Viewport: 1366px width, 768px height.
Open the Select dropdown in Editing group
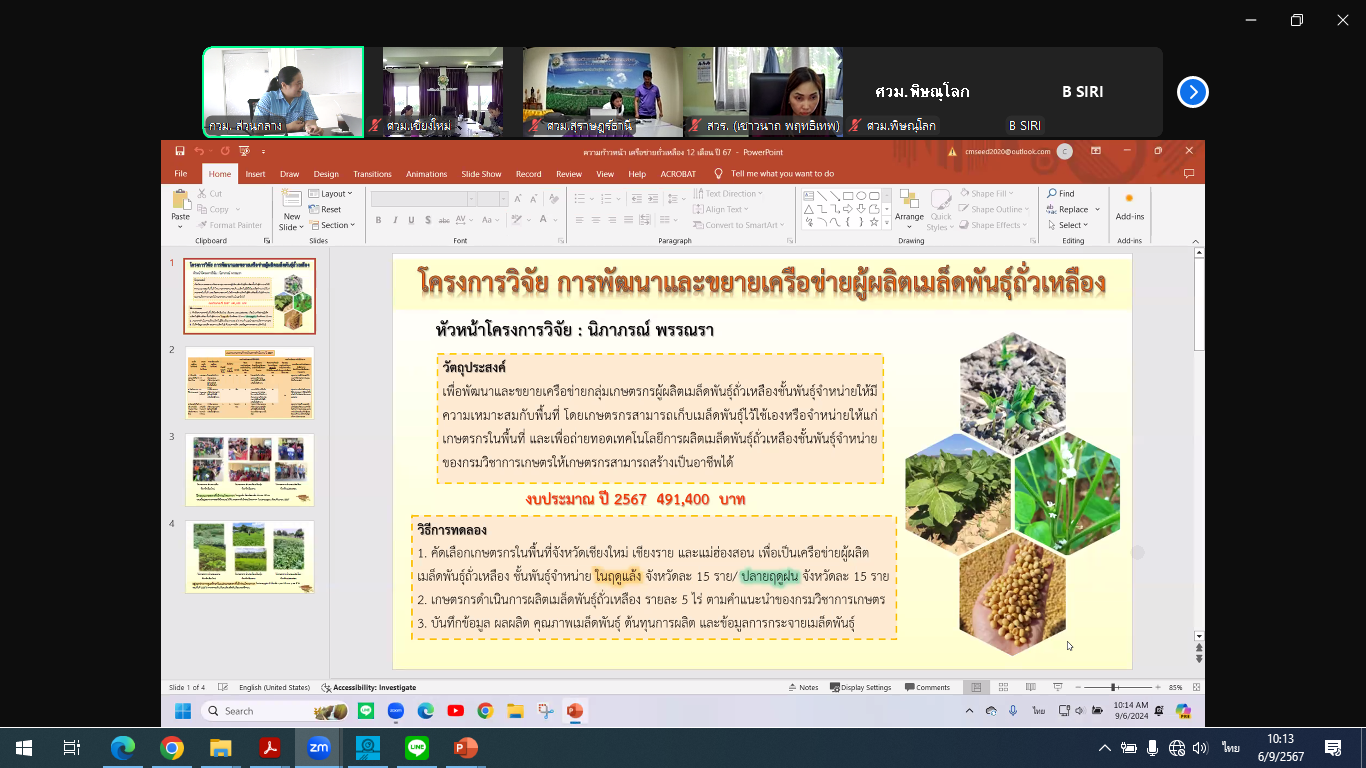tap(1067, 225)
